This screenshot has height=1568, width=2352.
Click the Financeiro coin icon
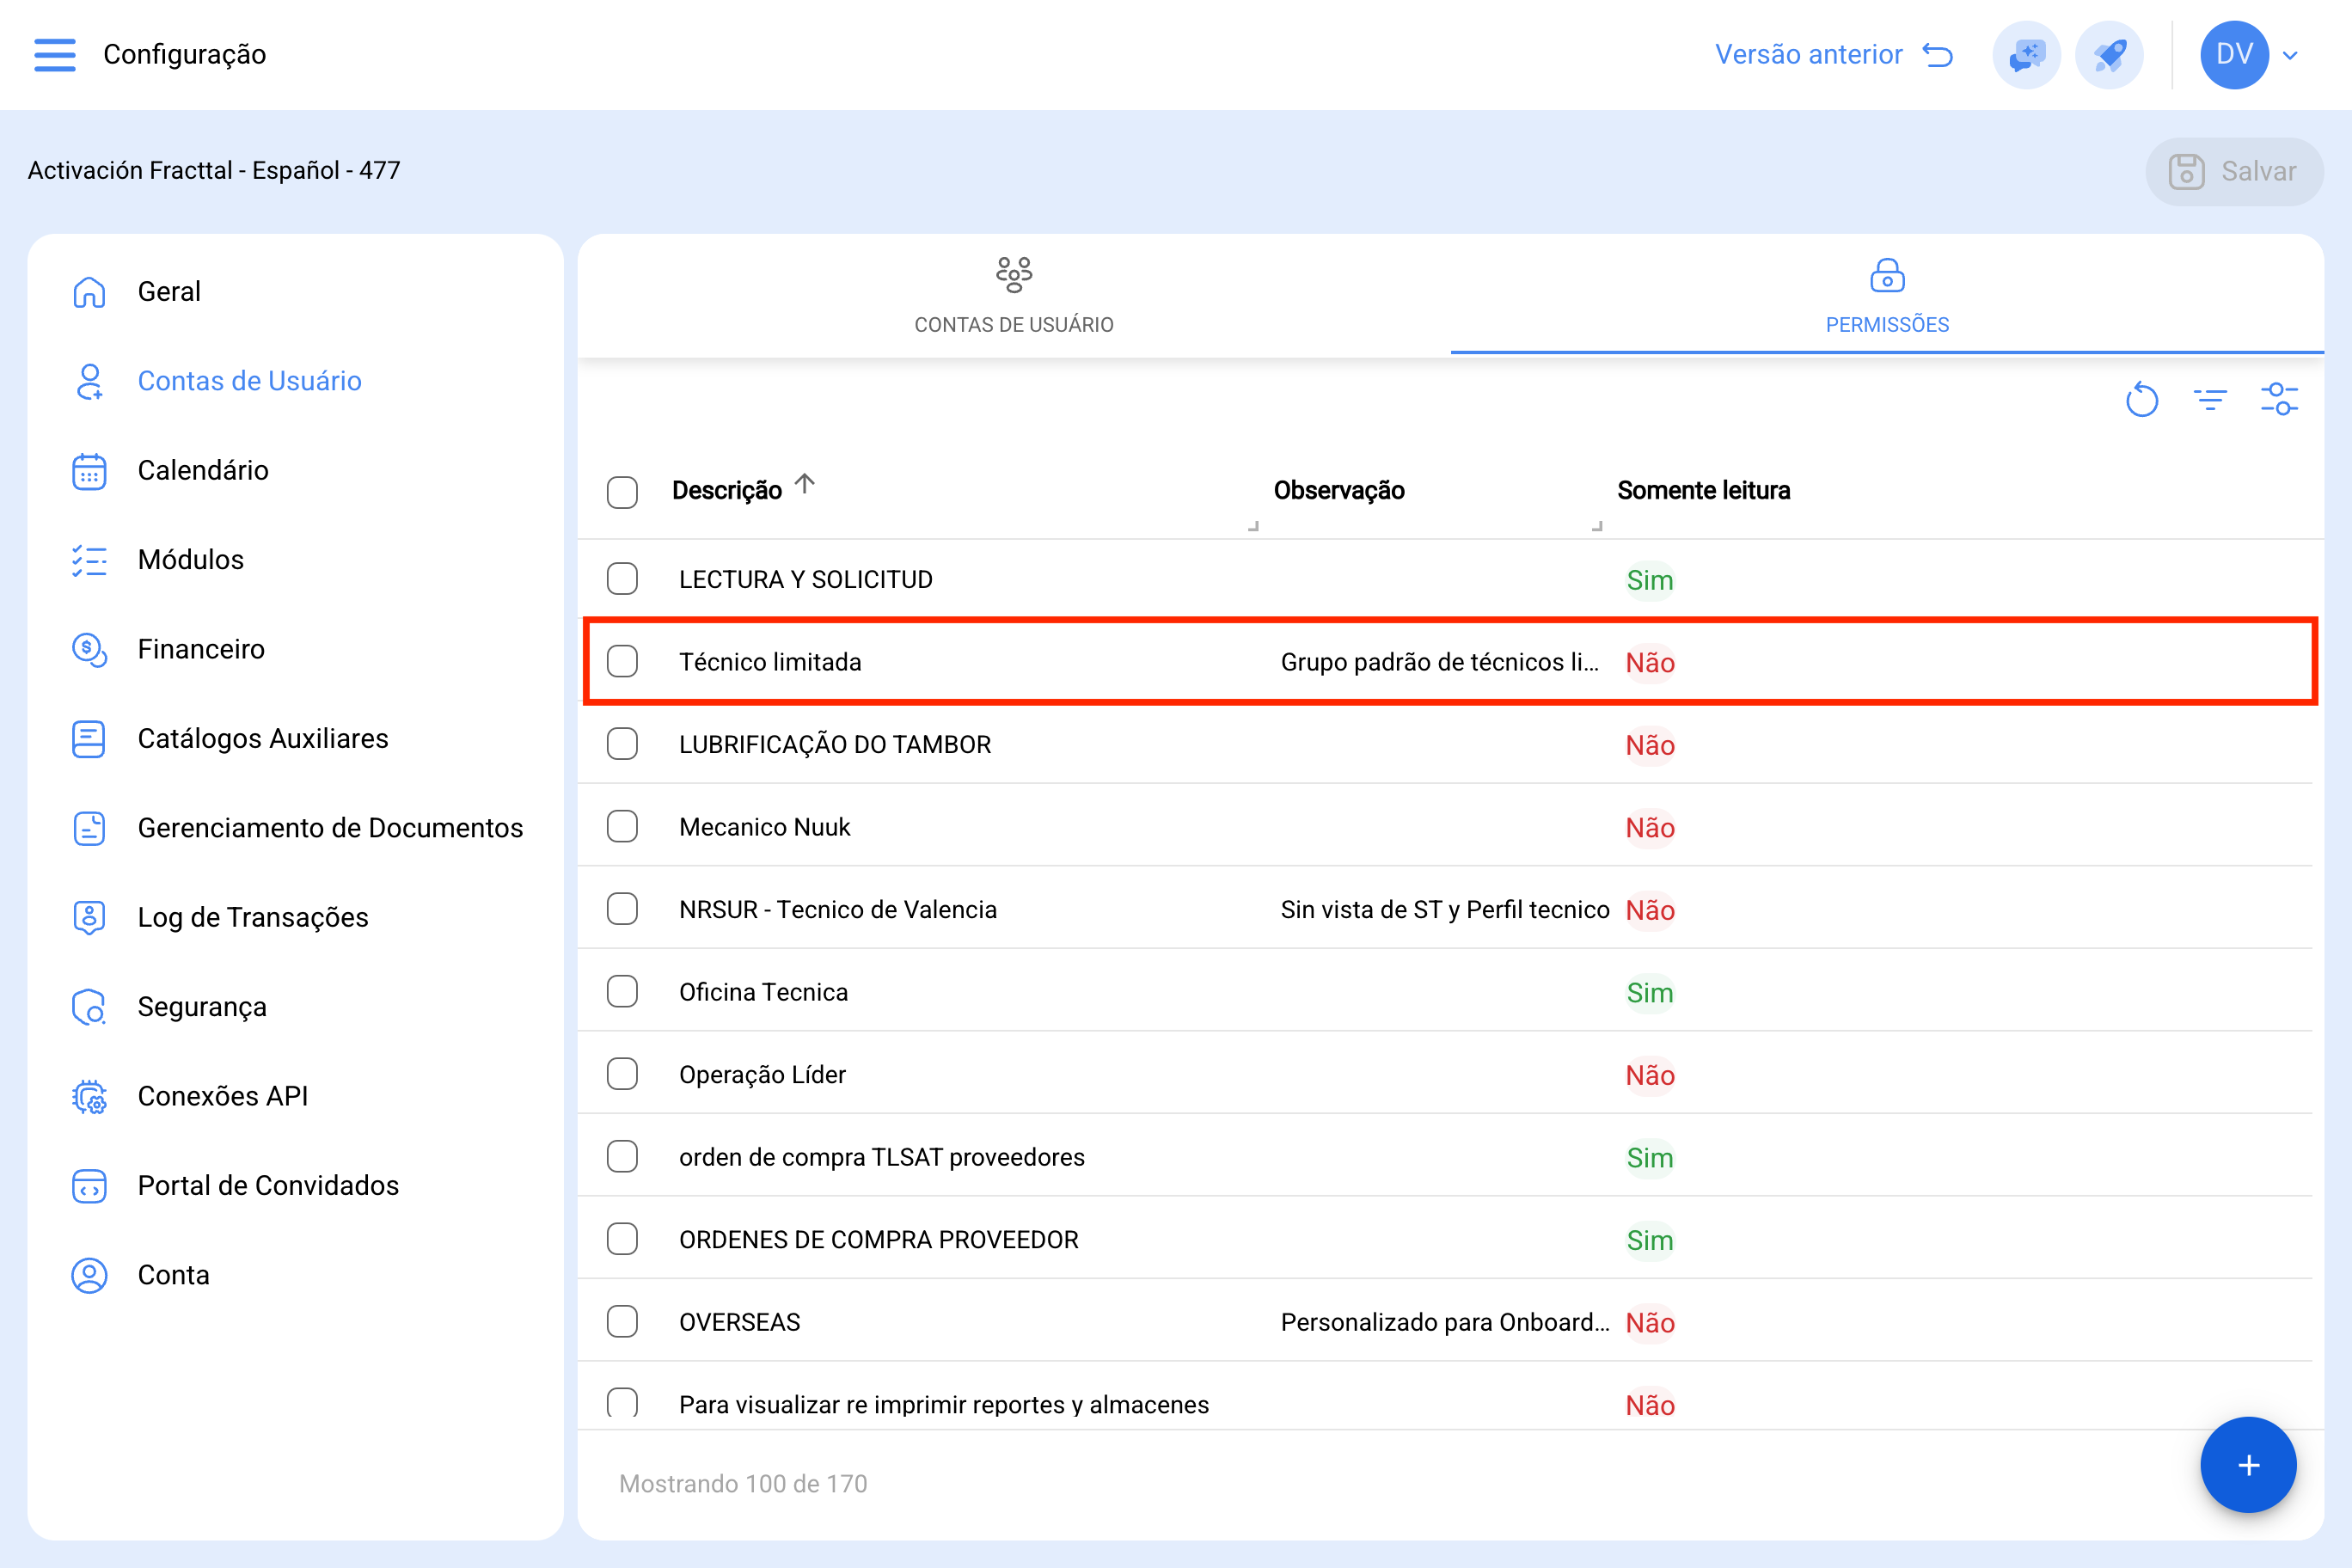[89, 650]
